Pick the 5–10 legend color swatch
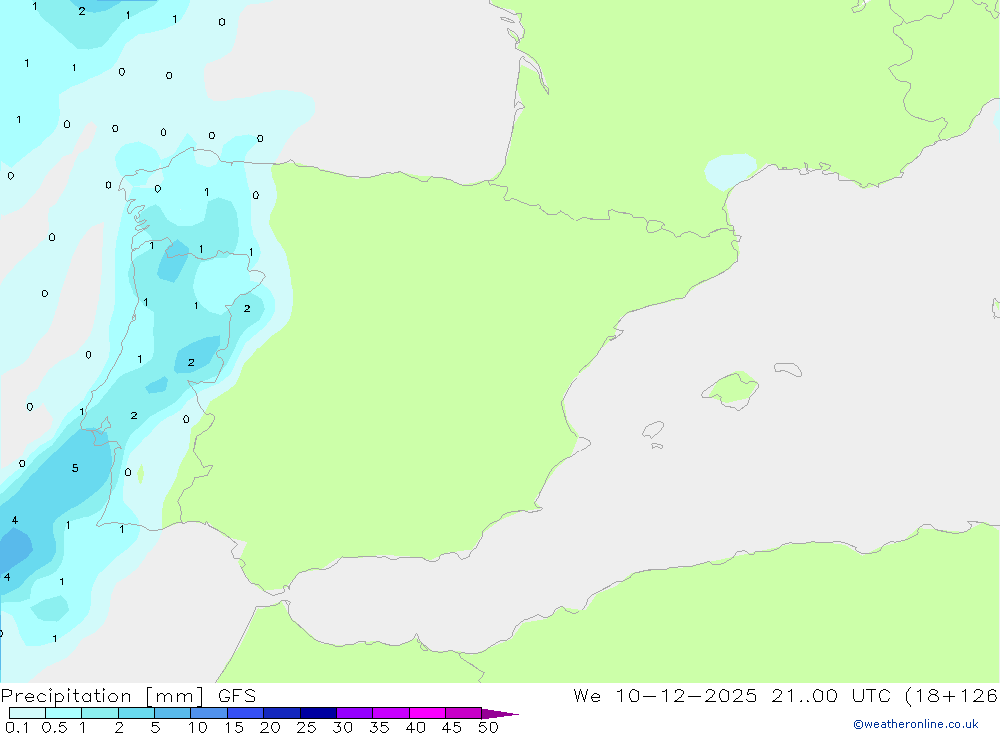This screenshot has height=733, width=1000. click(173, 713)
